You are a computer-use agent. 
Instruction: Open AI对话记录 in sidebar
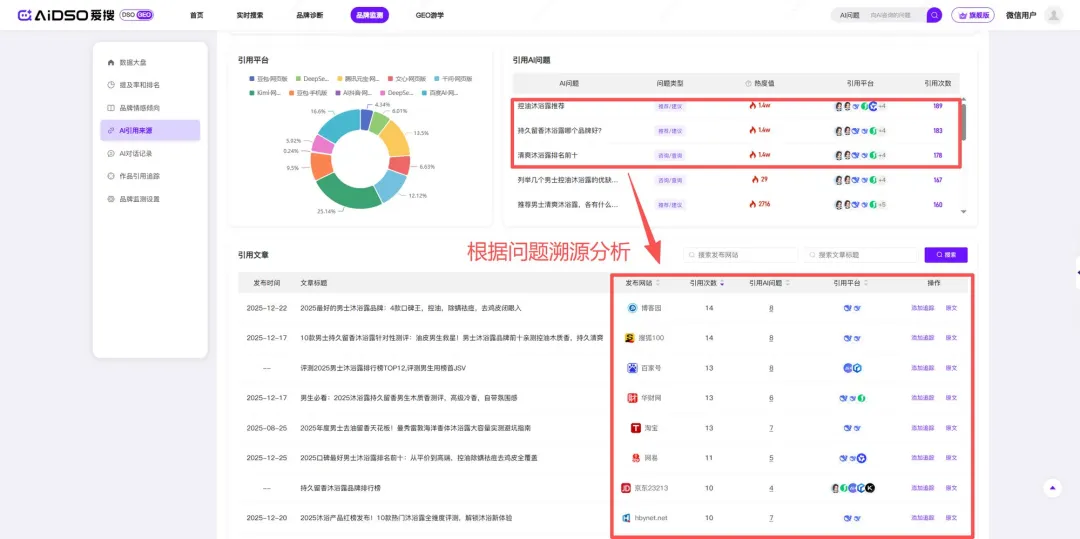[135, 153]
